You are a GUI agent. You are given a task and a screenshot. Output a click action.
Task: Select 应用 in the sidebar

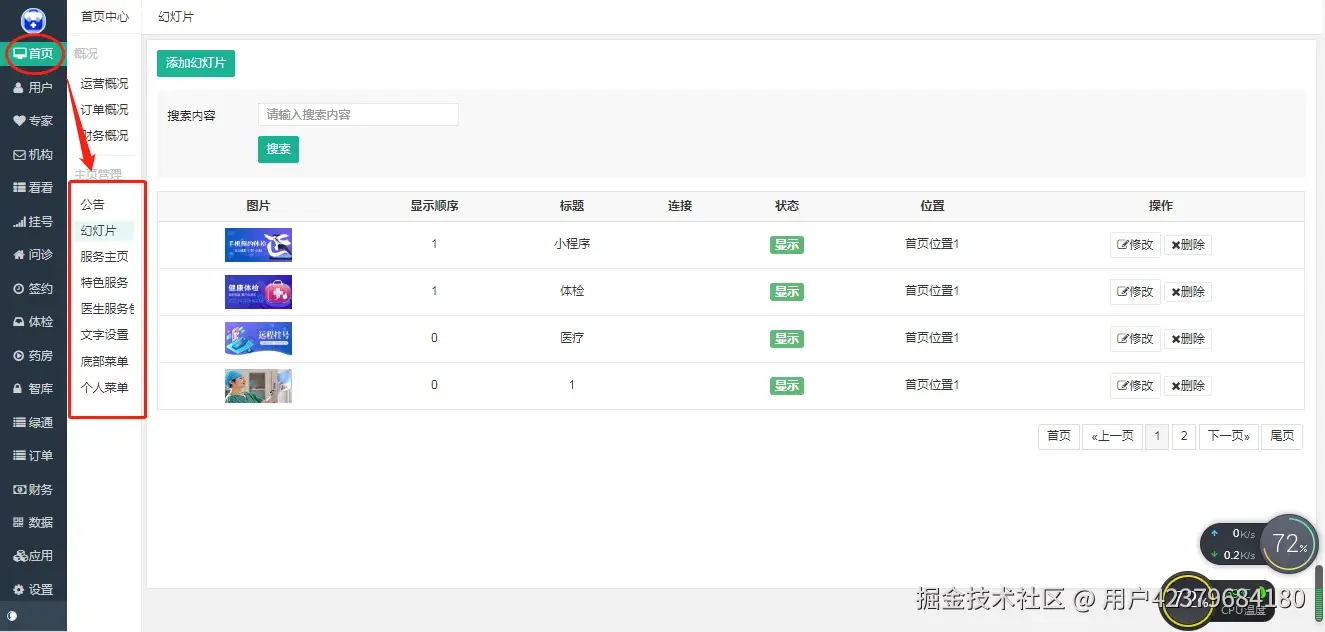point(33,556)
